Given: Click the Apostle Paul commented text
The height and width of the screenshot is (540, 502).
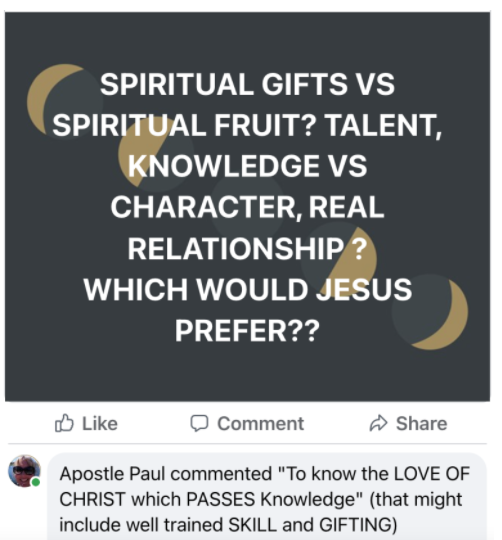Looking at the screenshot, I should point(166,474).
